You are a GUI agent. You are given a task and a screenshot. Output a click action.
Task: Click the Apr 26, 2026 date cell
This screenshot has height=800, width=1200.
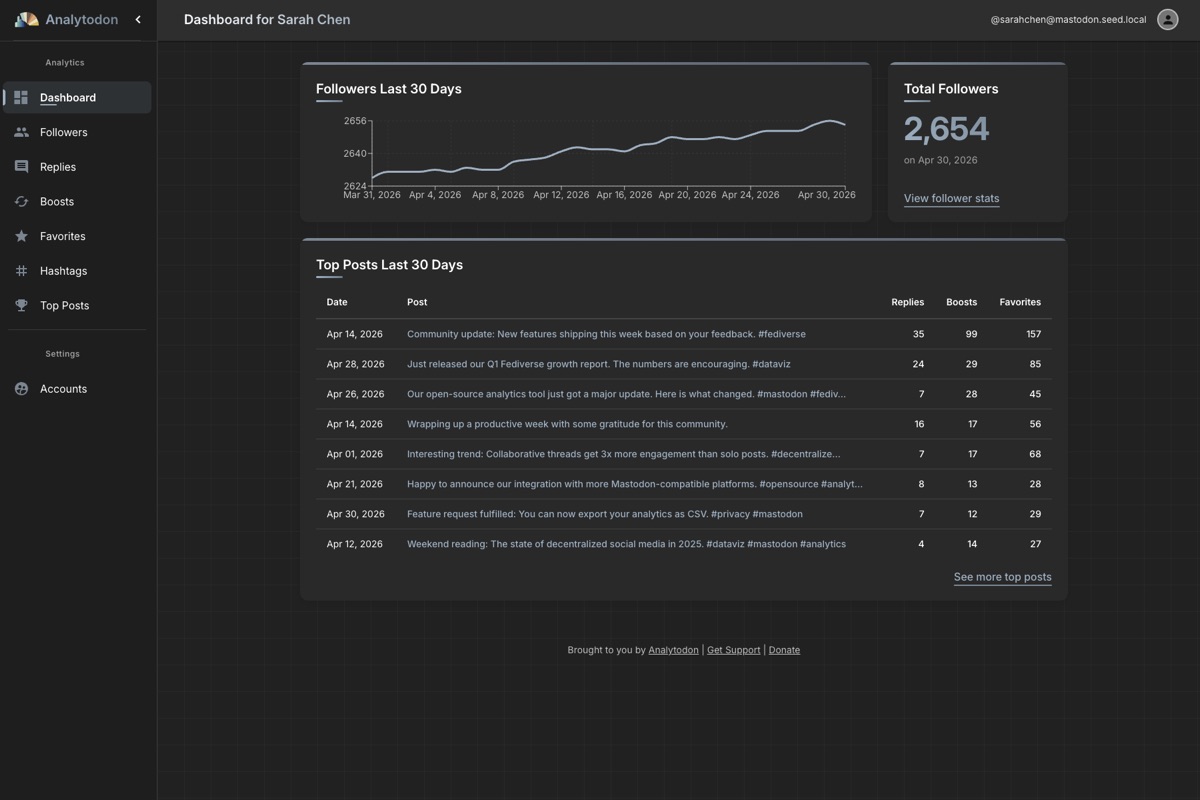pyautogui.click(x=355, y=394)
